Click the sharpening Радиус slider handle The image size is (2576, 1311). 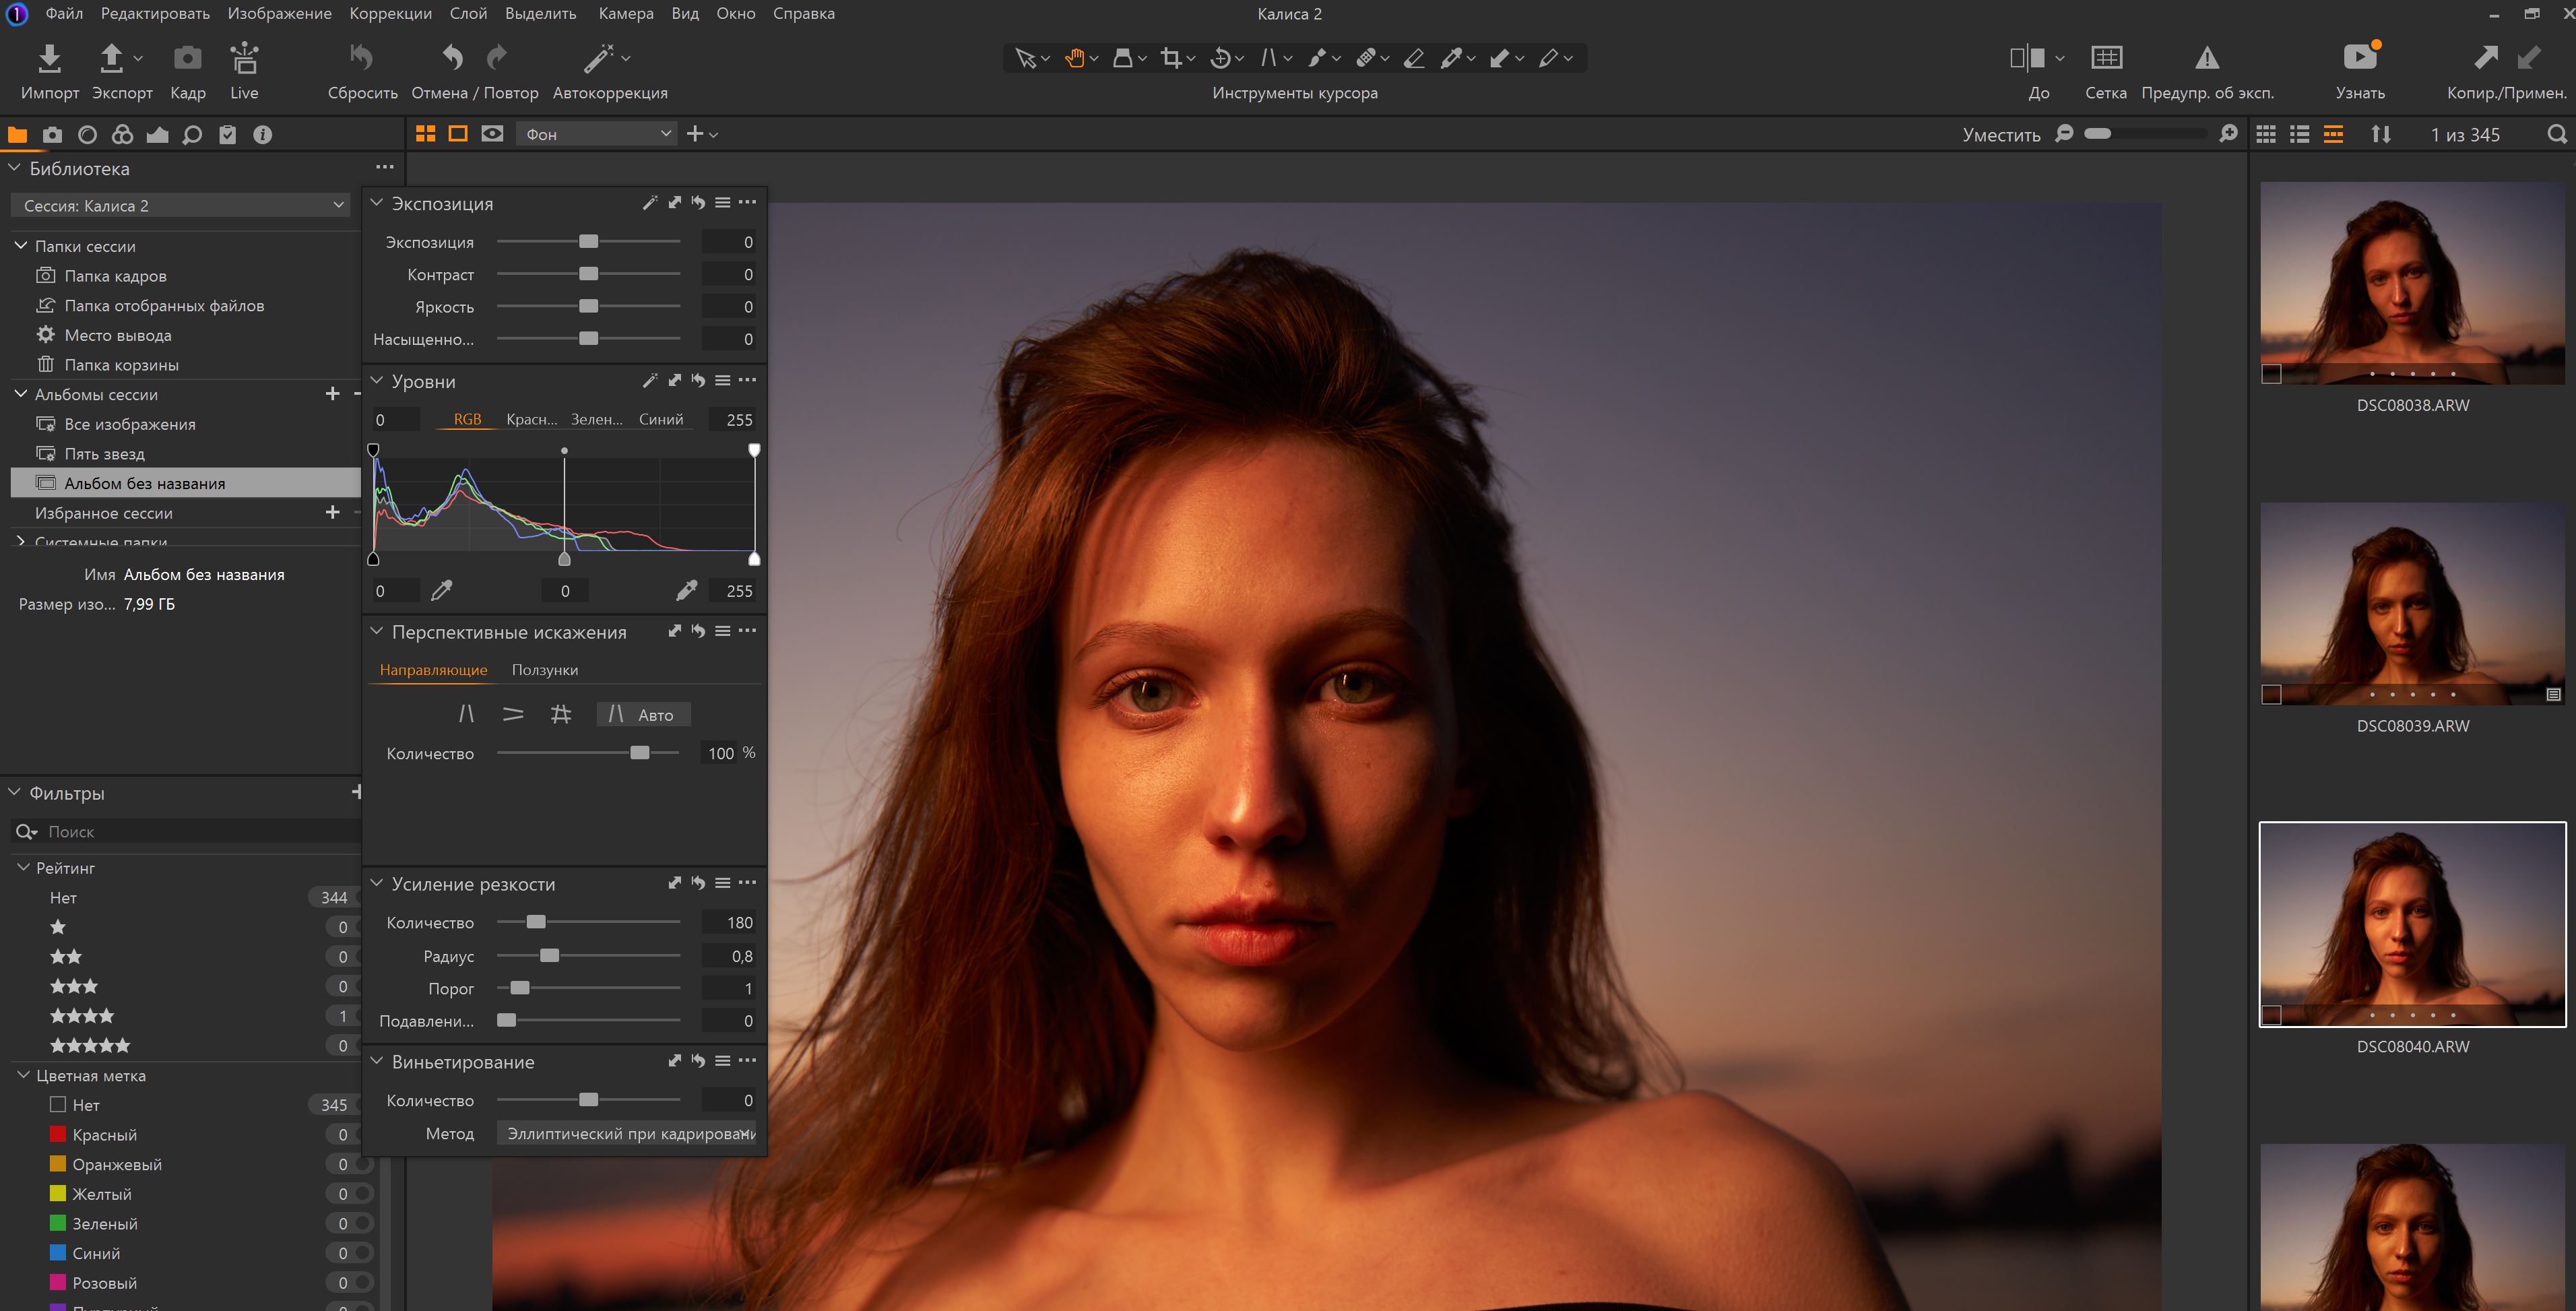(x=549, y=956)
